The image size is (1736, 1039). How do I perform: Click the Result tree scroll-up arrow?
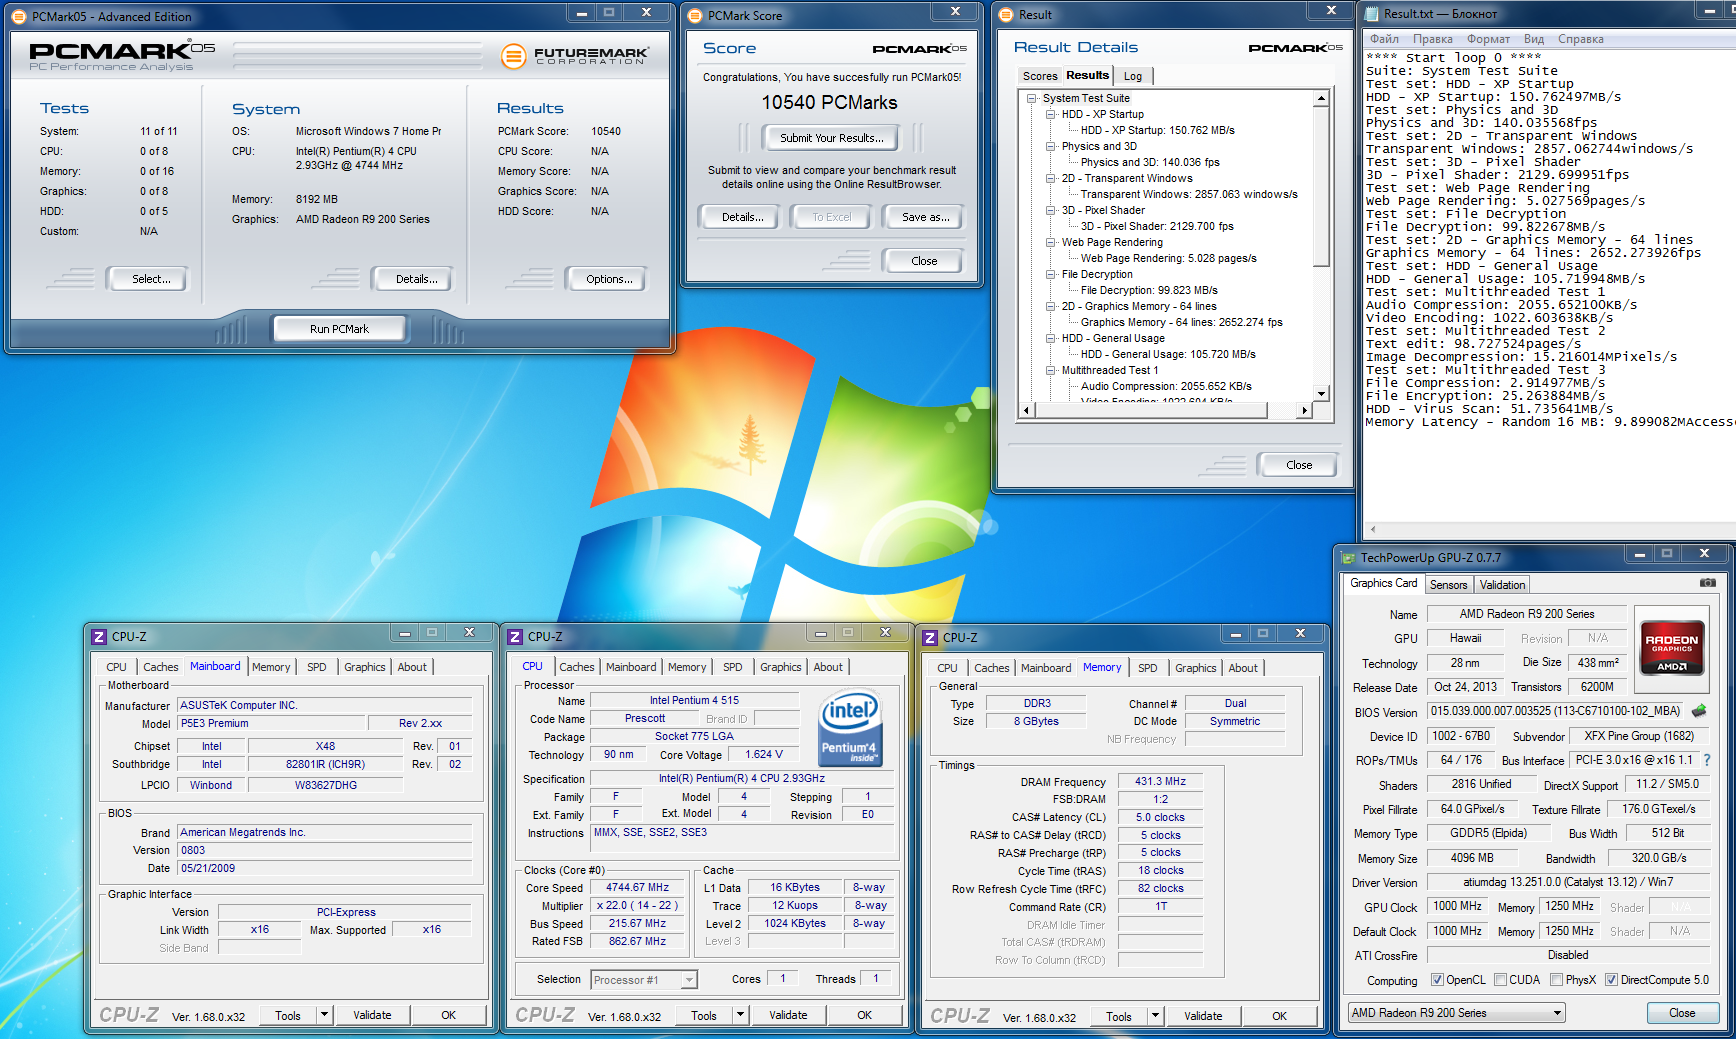click(x=1321, y=98)
